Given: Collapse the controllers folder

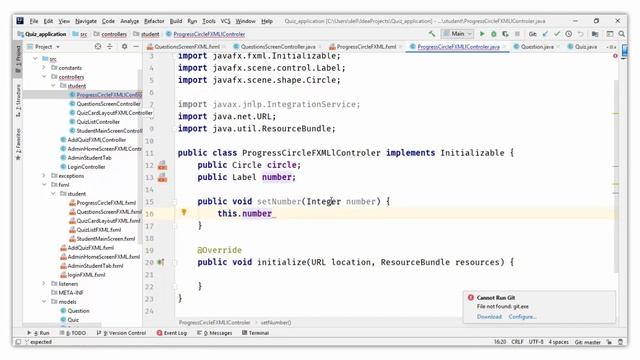Looking at the screenshot, I should [44, 77].
